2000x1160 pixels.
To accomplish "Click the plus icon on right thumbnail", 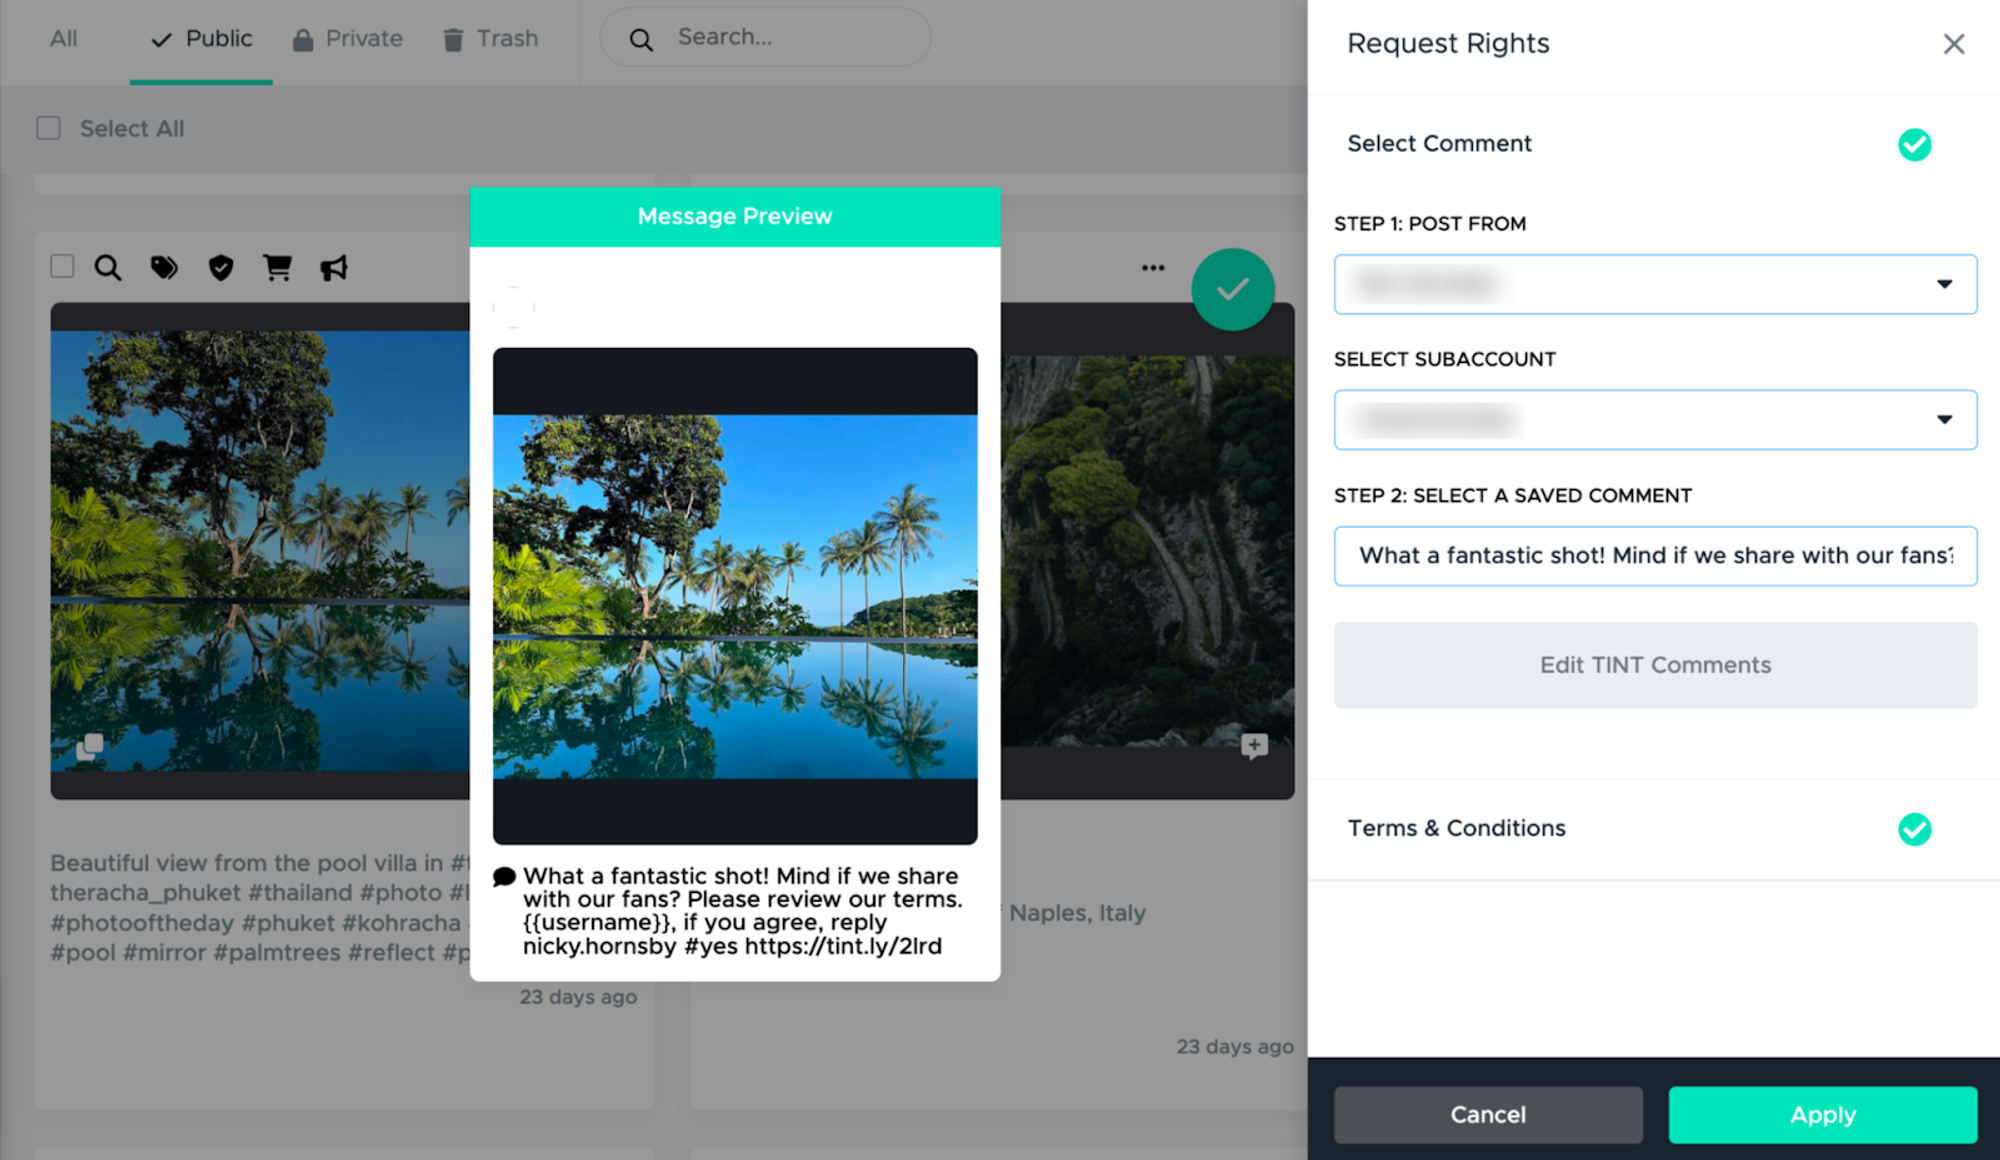I will point(1255,746).
